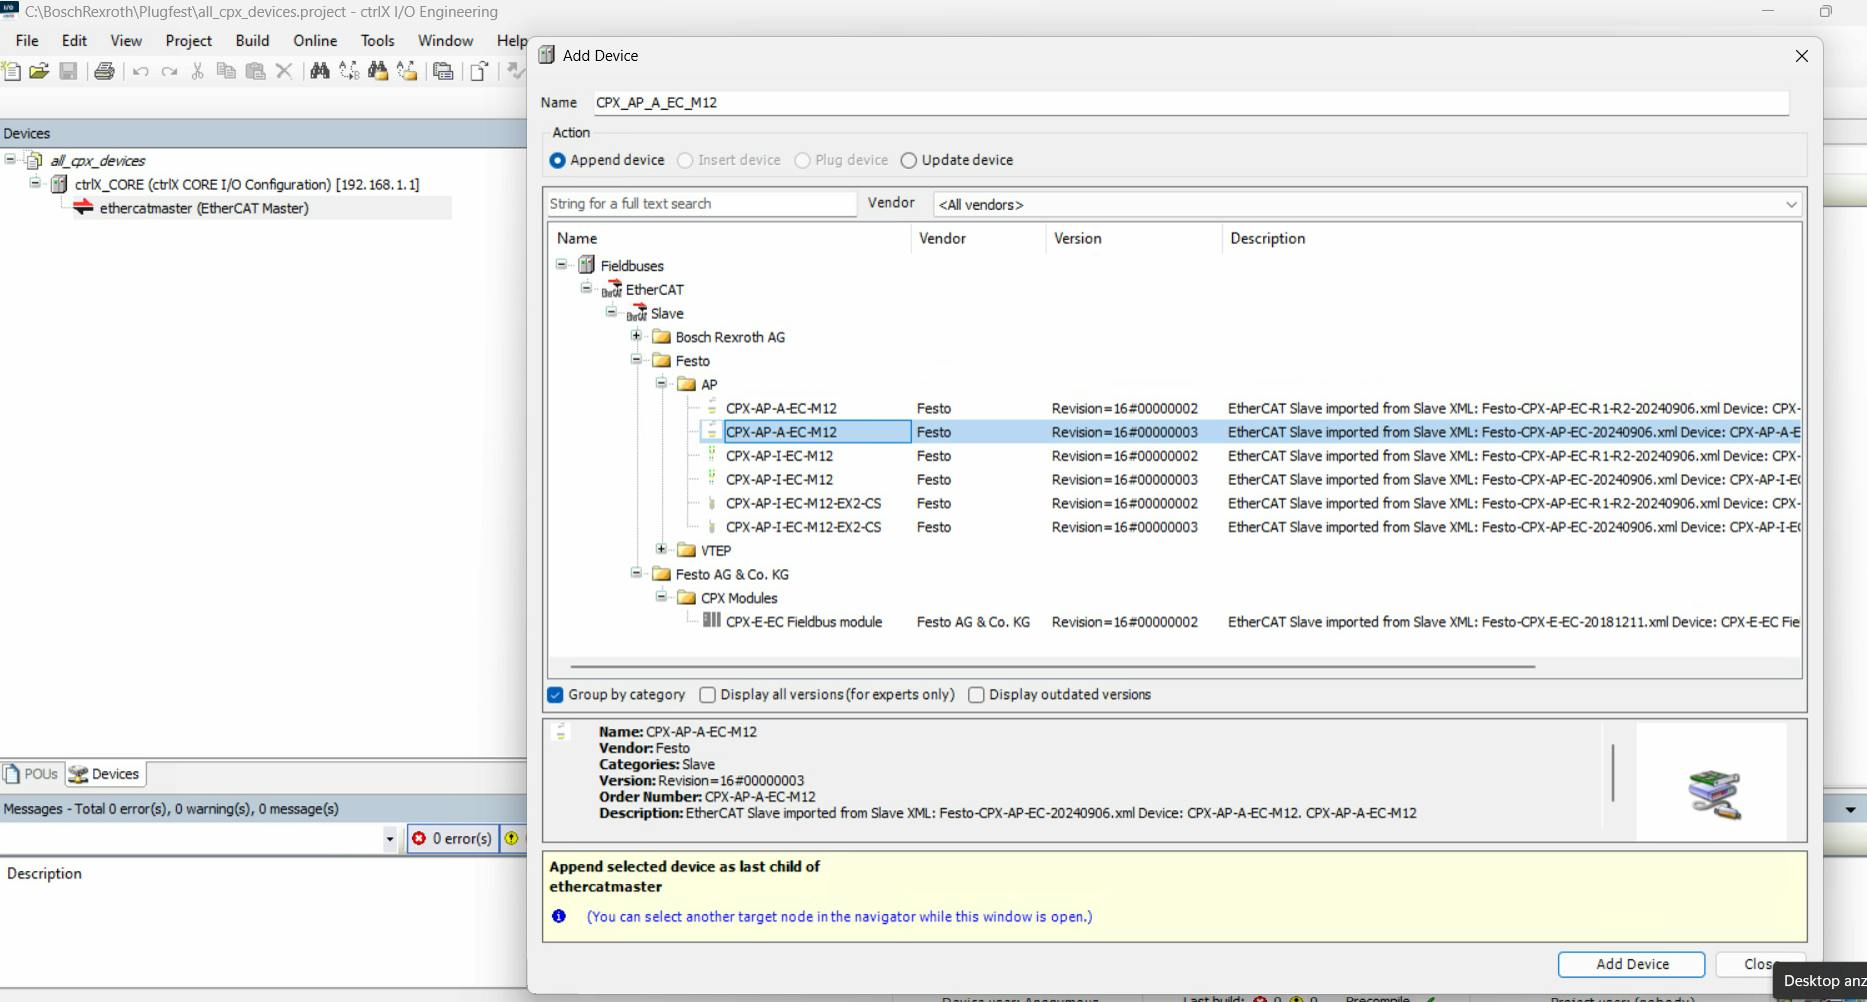
Task: Click the Delete X toolbar icon
Action: coord(284,71)
